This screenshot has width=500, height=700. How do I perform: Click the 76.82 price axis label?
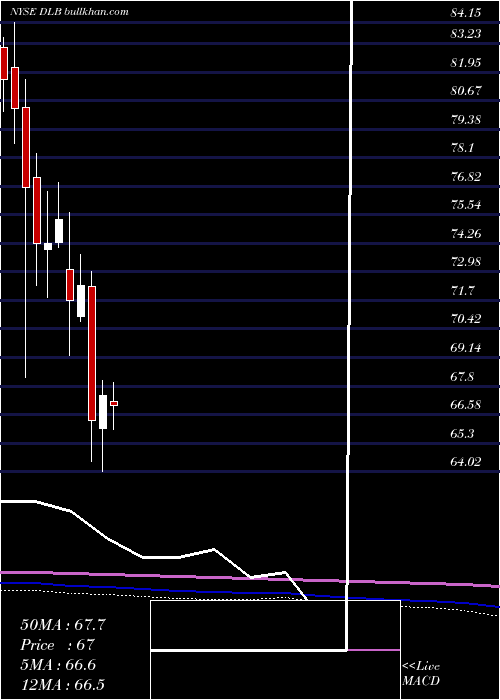[466, 176]
